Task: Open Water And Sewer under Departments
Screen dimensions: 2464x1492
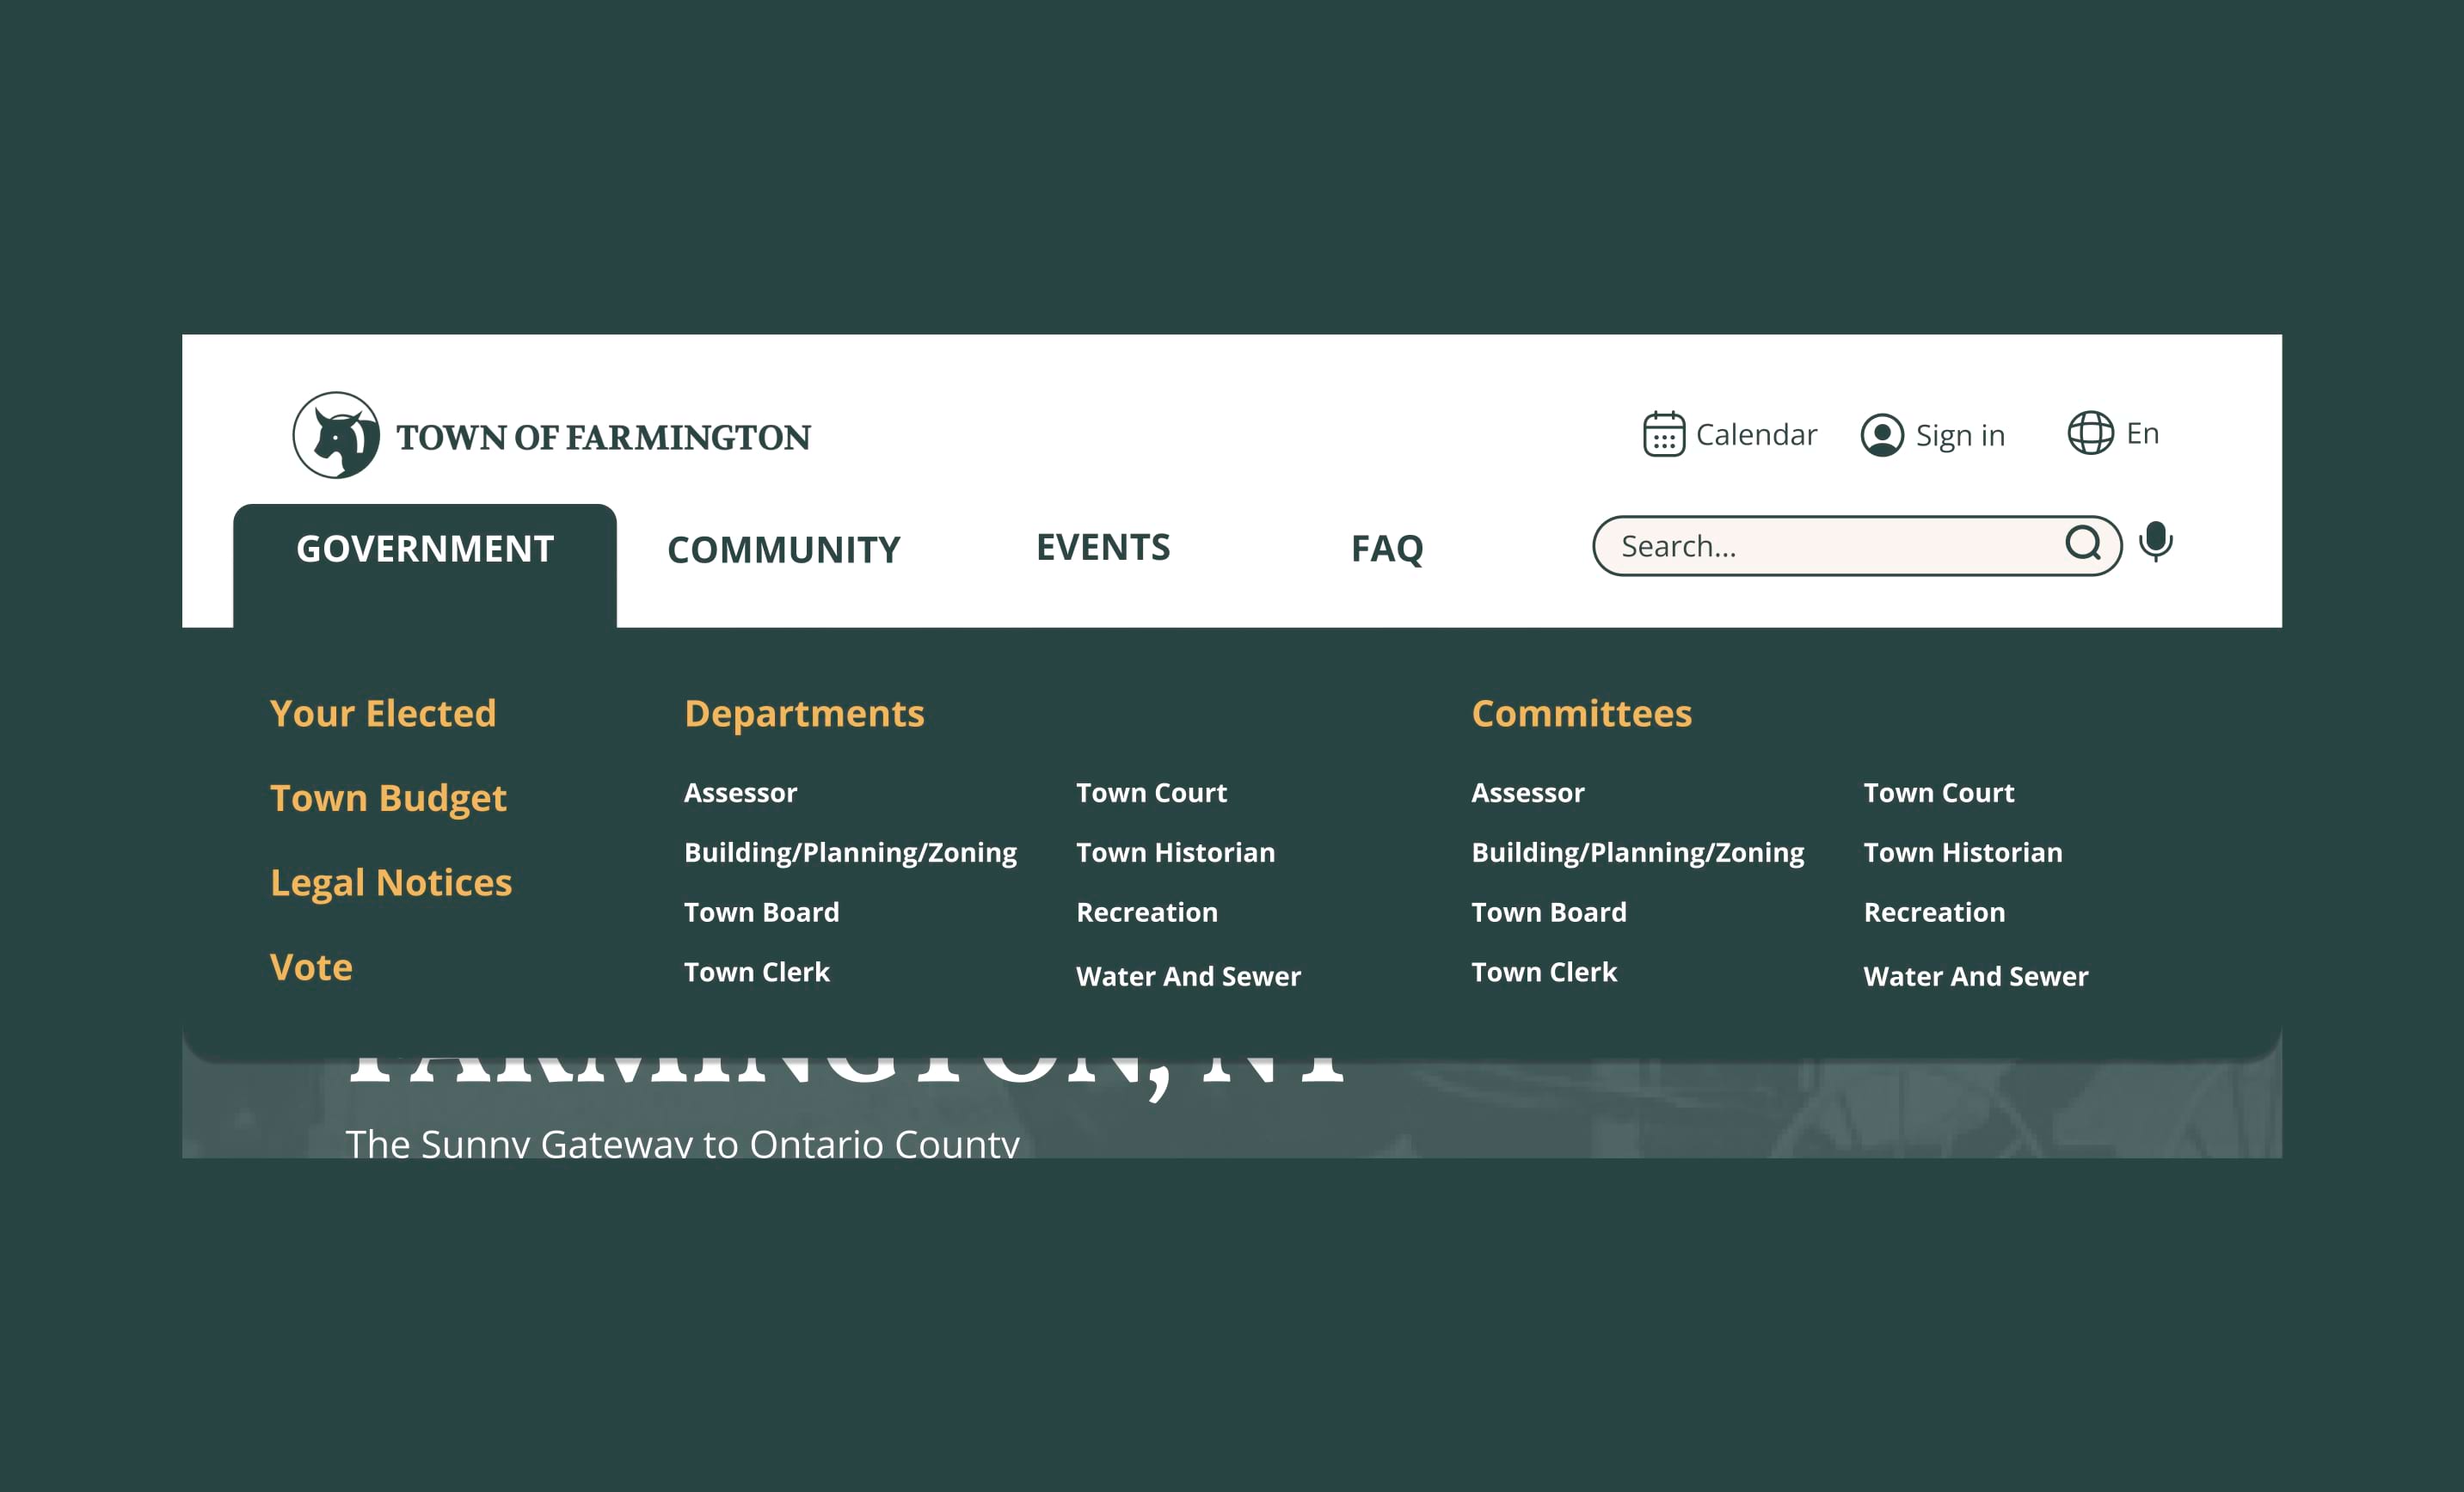Action: coord(1189,976)
